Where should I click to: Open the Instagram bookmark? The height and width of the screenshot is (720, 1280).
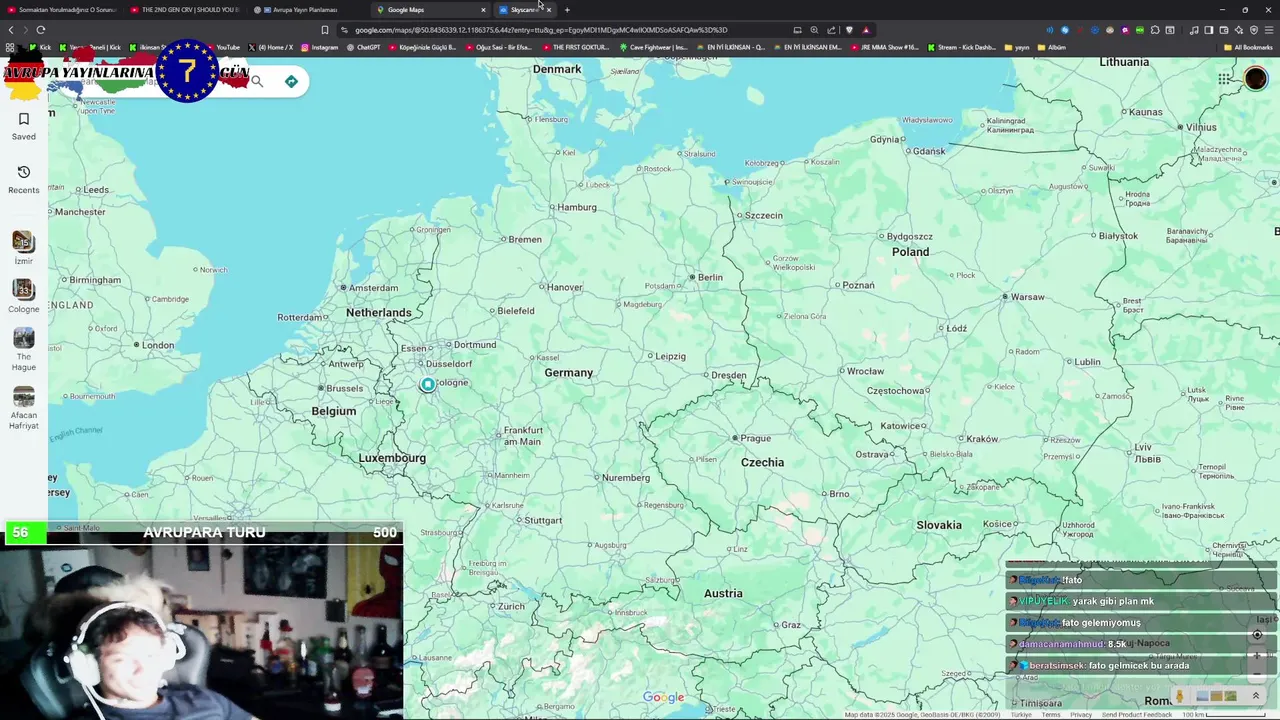[x=319, y=47]
